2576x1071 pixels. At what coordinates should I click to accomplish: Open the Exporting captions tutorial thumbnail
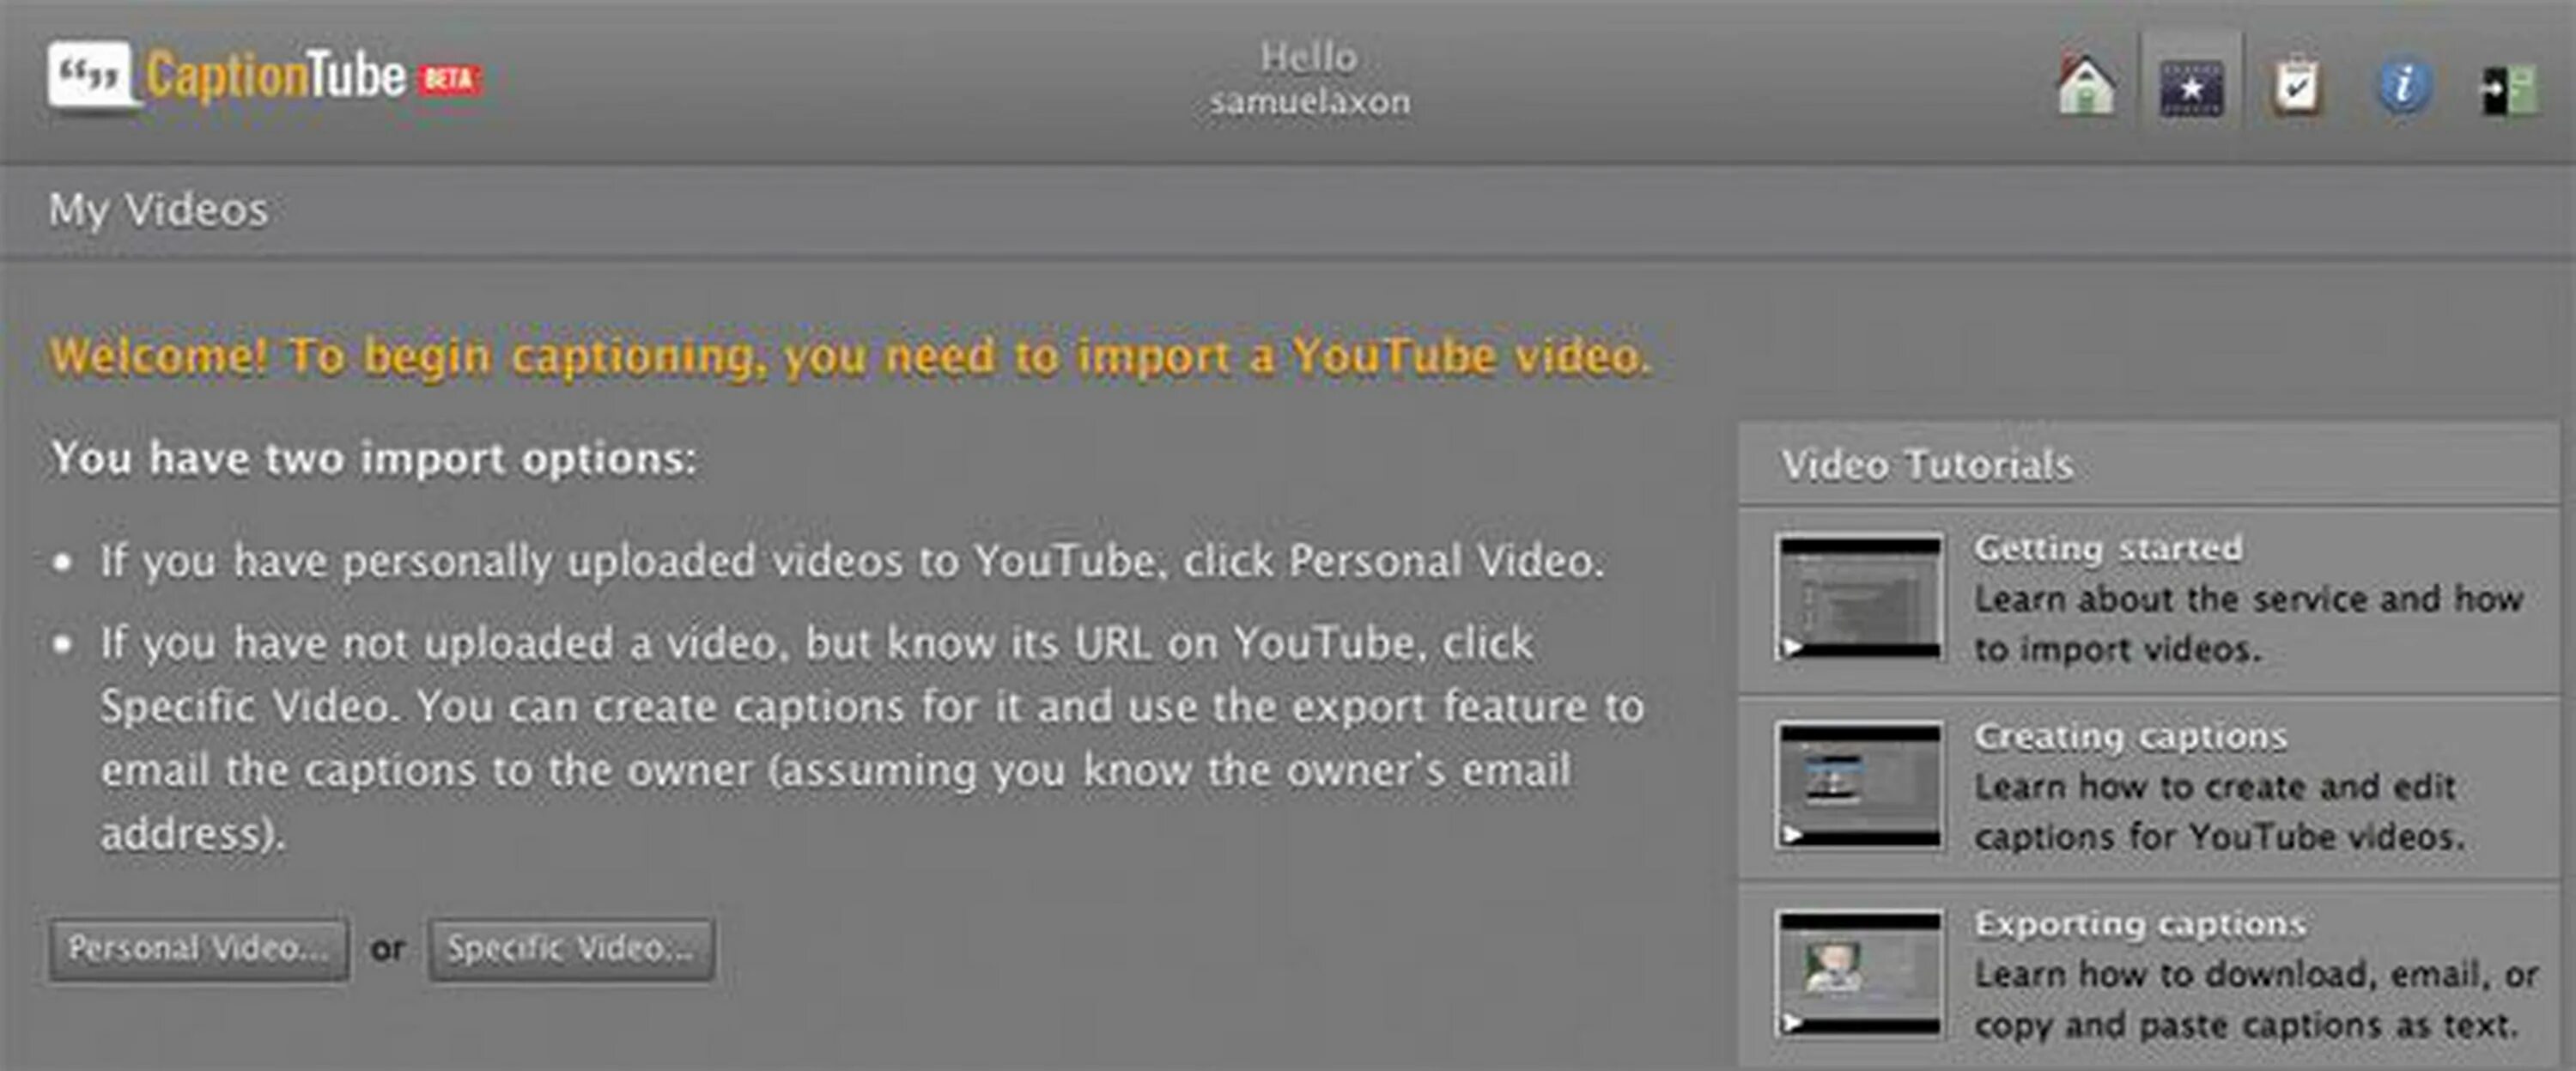pos(1860,974)
